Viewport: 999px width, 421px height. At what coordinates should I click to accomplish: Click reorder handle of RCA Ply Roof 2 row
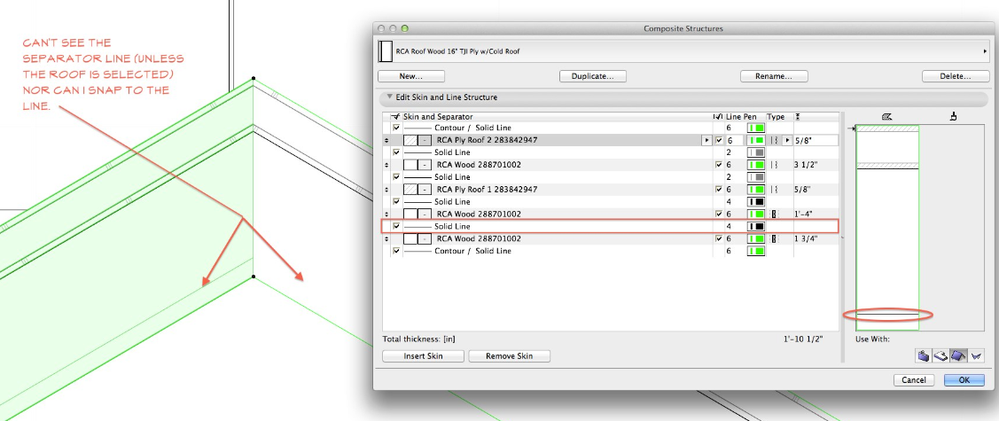point(386,140)
